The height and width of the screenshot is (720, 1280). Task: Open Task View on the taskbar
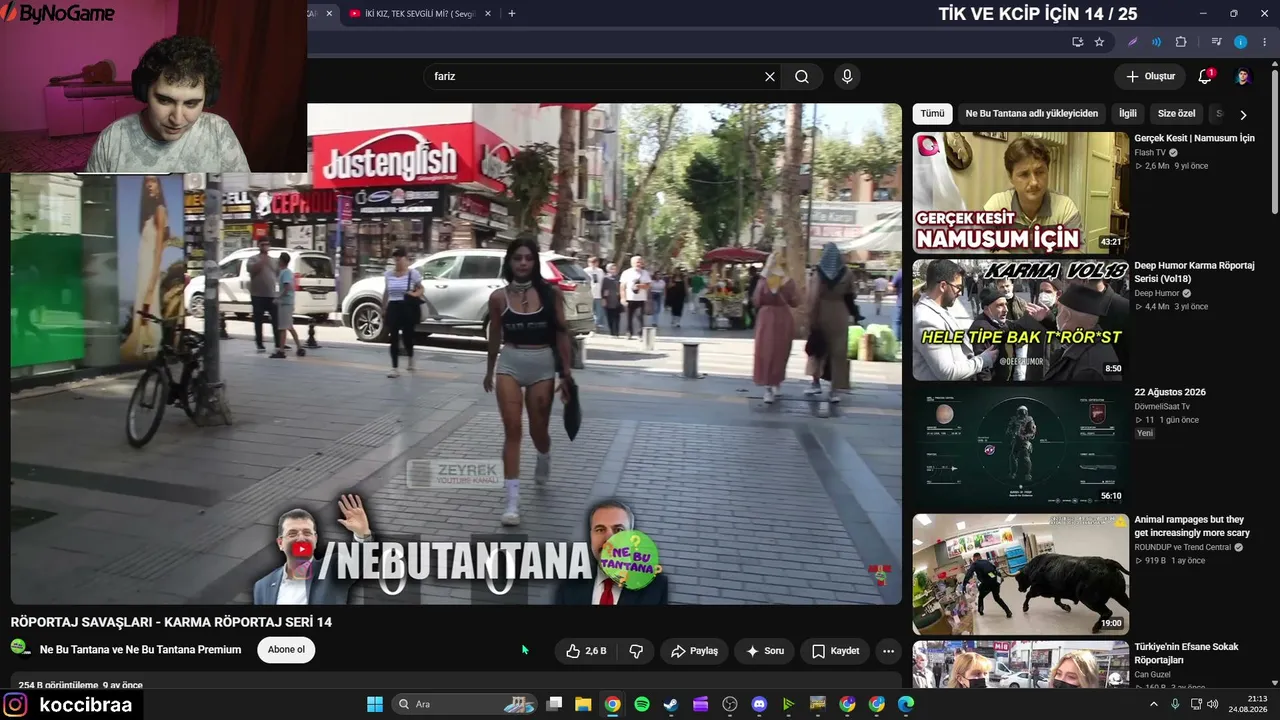(x=554, y=704)
